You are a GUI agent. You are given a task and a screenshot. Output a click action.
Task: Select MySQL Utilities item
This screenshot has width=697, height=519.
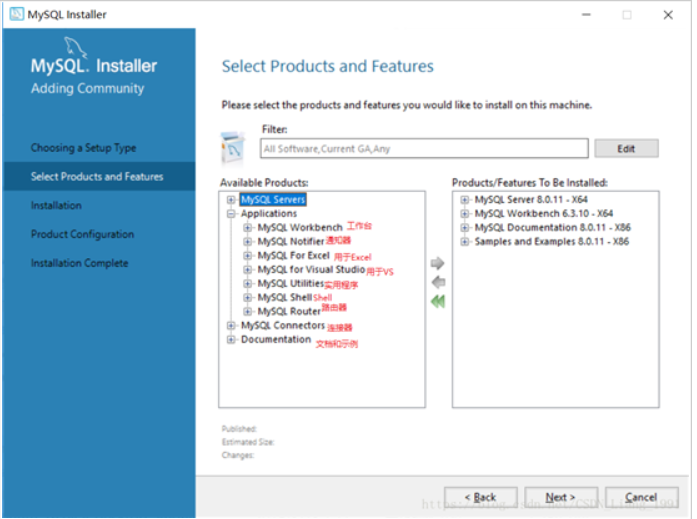pos(291,283)
